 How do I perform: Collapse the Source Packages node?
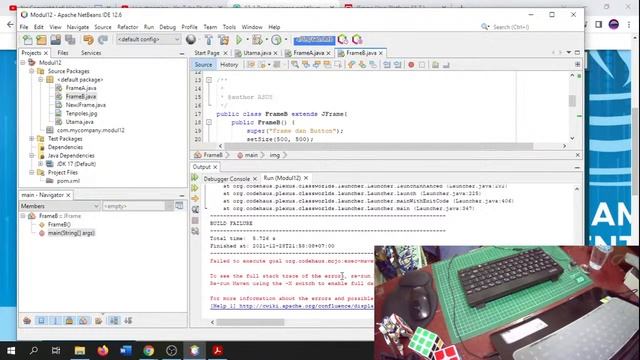(x=31, y=71)
